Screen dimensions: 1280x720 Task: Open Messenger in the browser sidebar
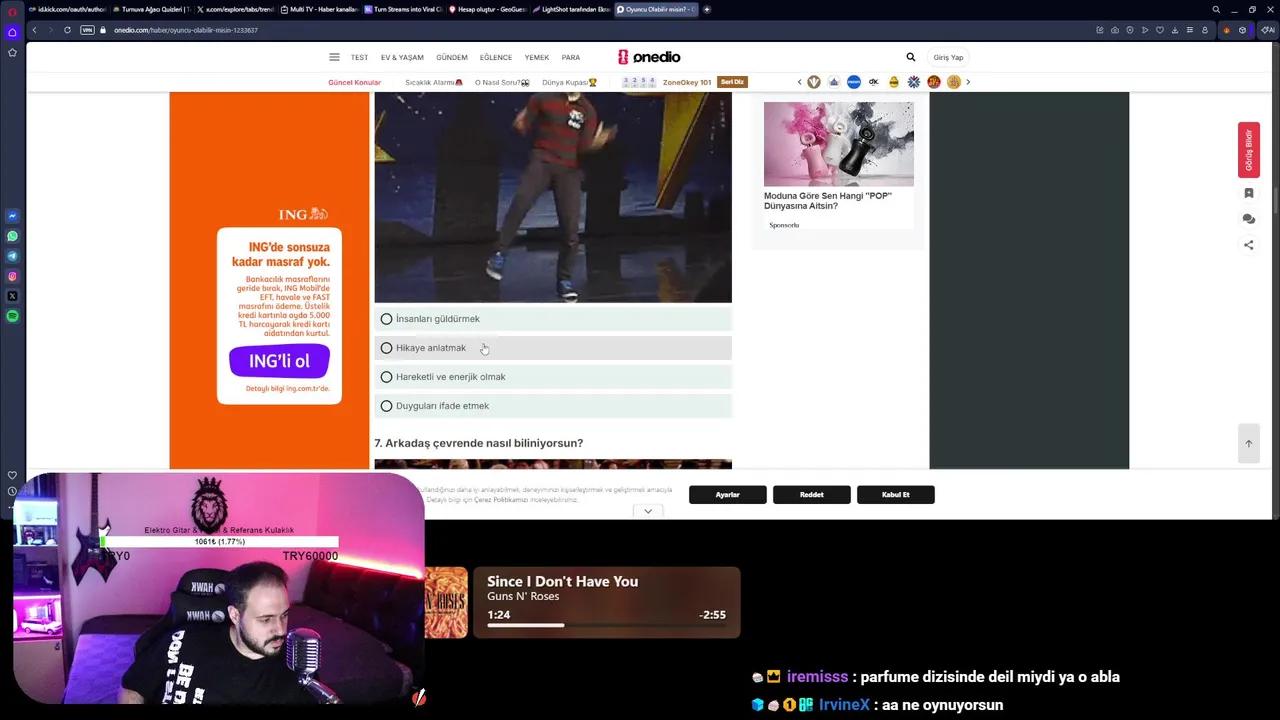[12, 216]
